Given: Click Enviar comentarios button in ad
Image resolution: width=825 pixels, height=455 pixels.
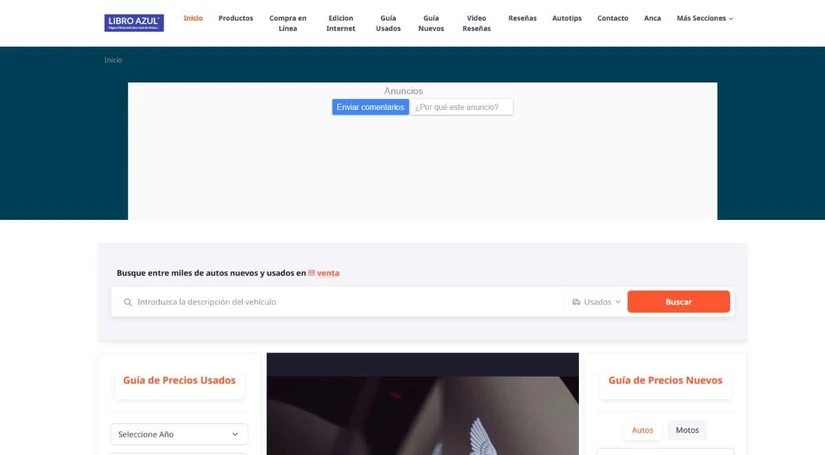Looking at the screenshot, I should point(370,107).
